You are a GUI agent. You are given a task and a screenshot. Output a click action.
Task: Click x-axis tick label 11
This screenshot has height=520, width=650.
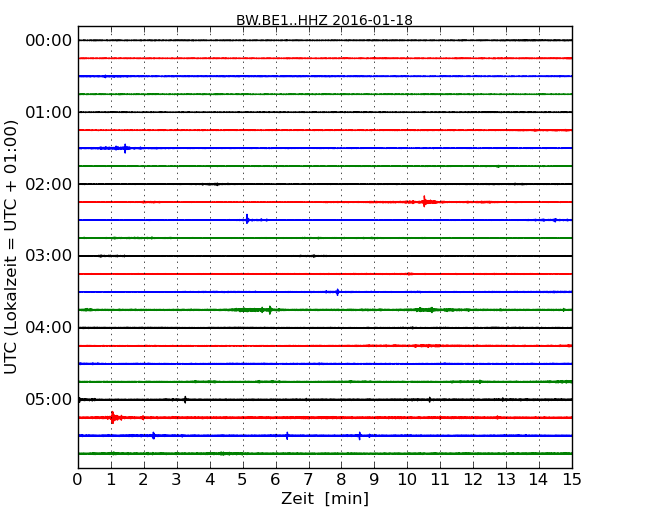click(440, 480)
